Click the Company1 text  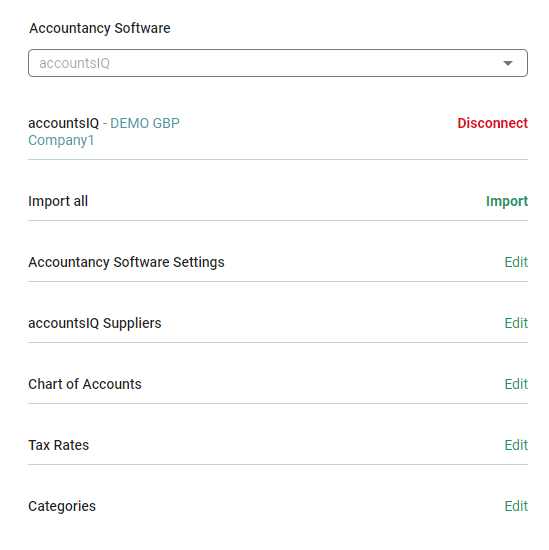61,140
